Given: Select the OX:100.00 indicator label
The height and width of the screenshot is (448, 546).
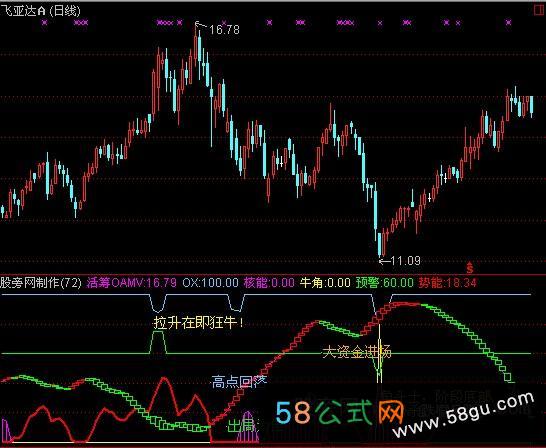Looking at the screenshot, I should click(211, 282).
